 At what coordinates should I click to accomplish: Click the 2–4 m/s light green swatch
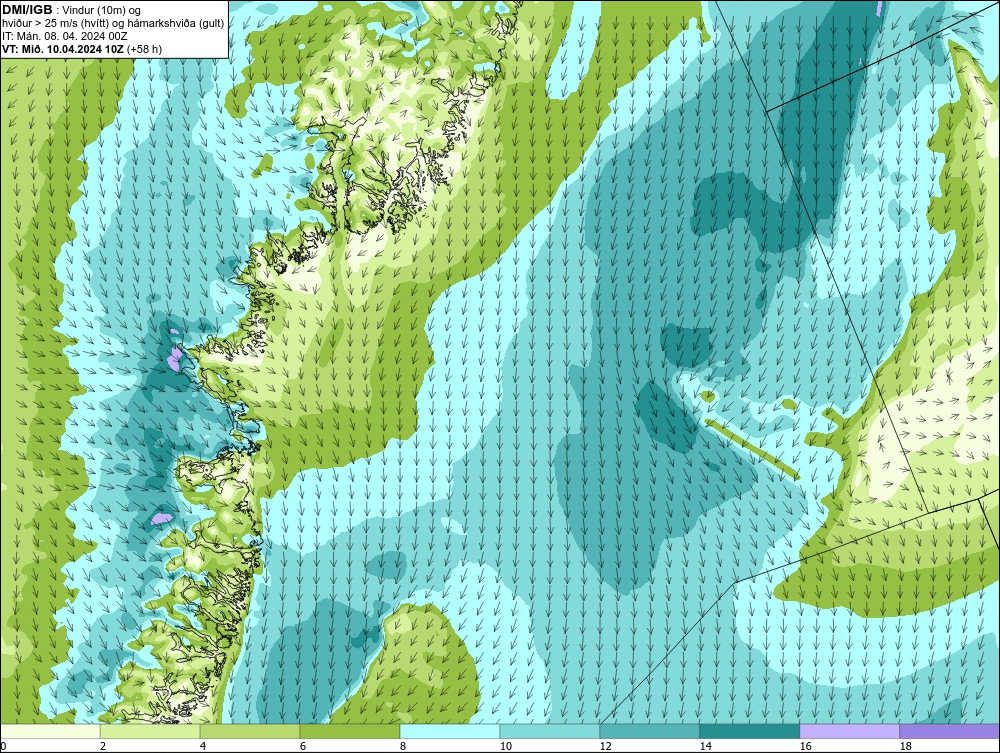pos(150,731)
